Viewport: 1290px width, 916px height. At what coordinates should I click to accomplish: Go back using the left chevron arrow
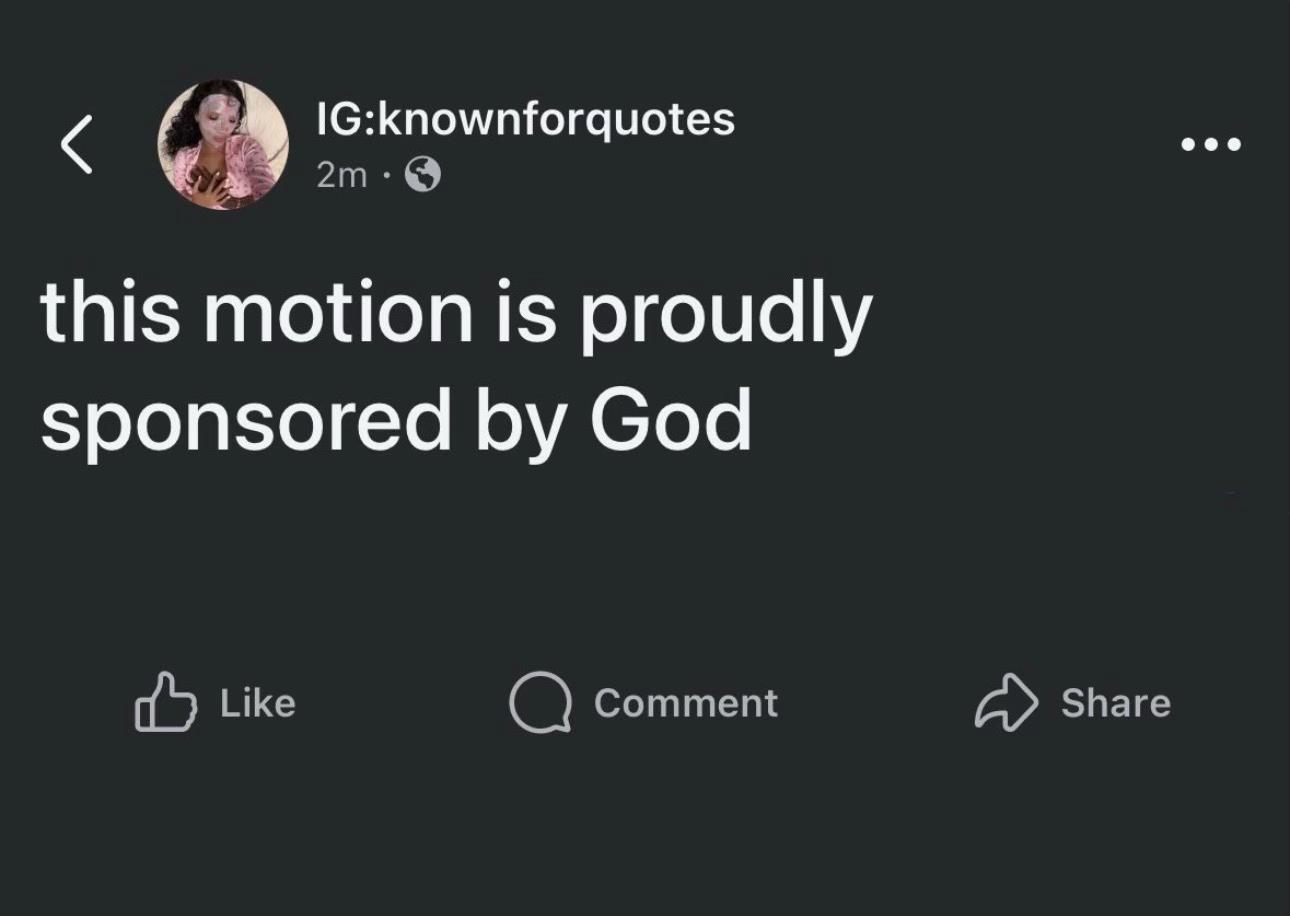(x=76, y=143)
